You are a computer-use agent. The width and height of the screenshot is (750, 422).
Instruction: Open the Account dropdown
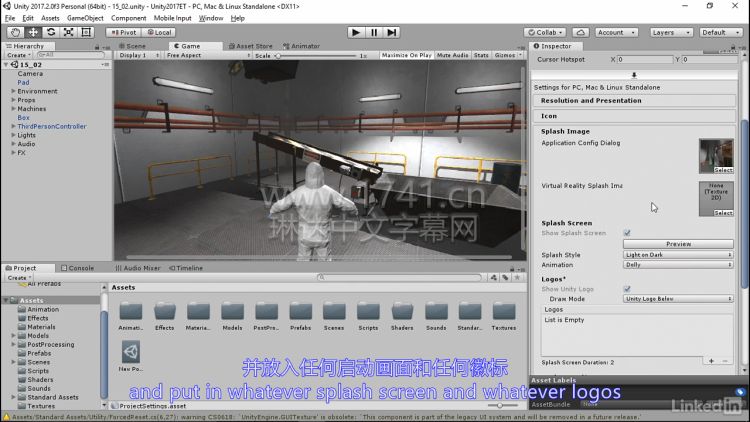pos(617,33)
